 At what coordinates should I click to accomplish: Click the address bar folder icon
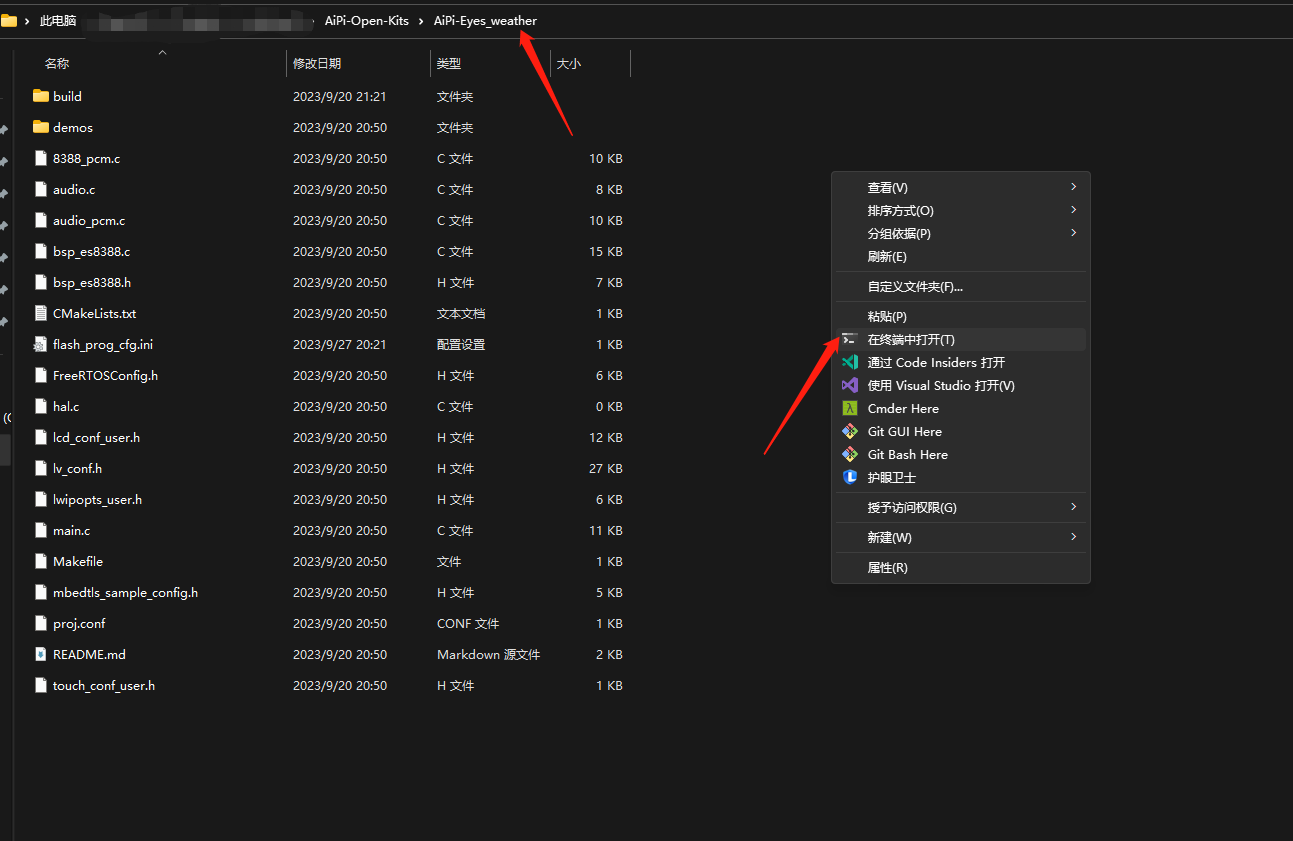coord(9,20)
